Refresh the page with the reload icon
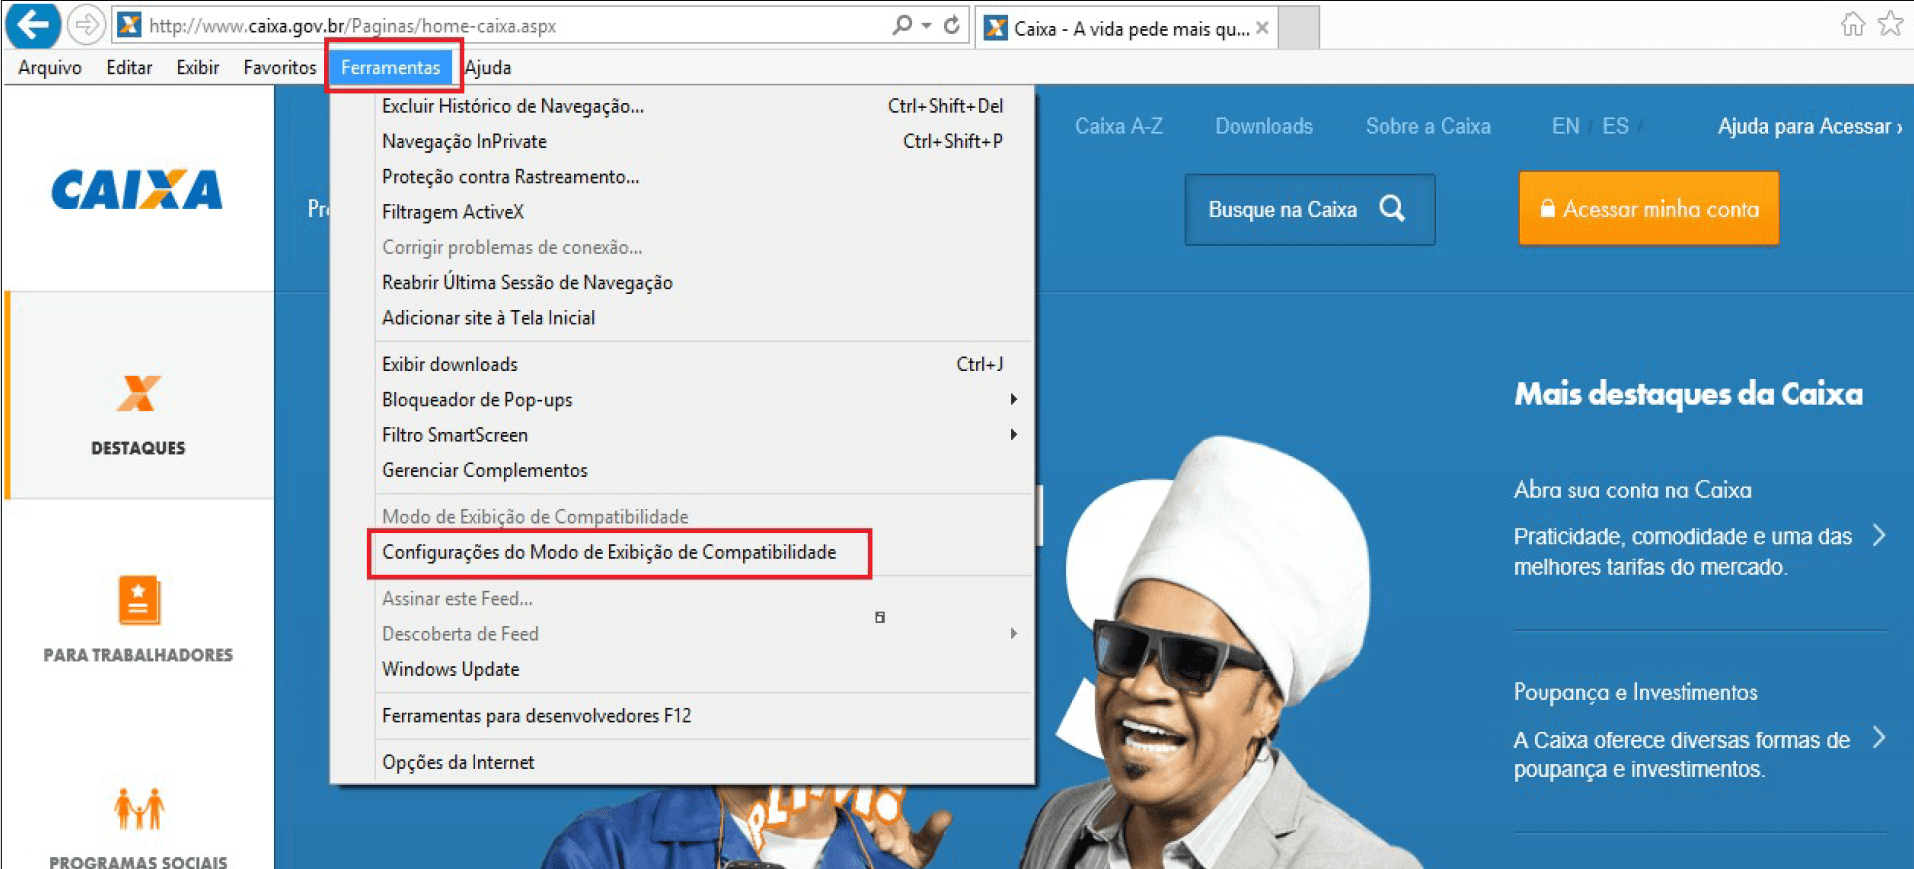Screen dimensions: 1914x869 [952, 25]
